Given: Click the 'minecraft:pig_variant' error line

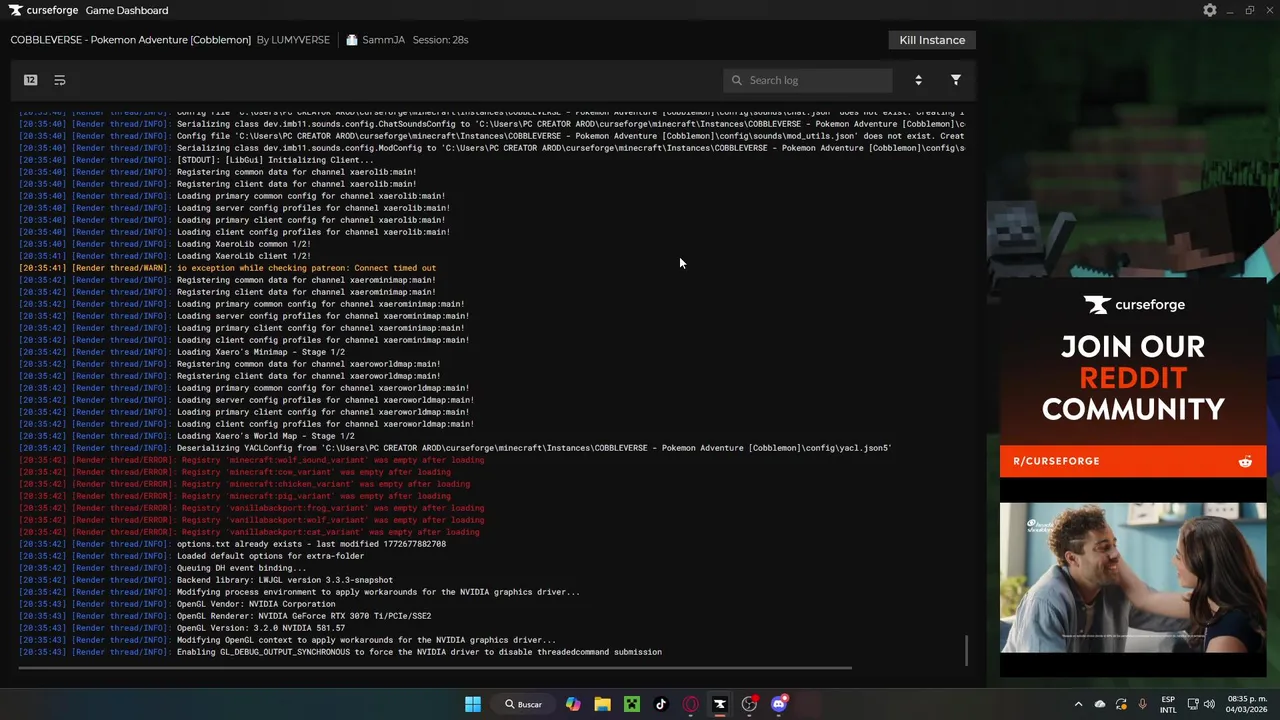Looking at the screenshot, I should click(235, 496).
